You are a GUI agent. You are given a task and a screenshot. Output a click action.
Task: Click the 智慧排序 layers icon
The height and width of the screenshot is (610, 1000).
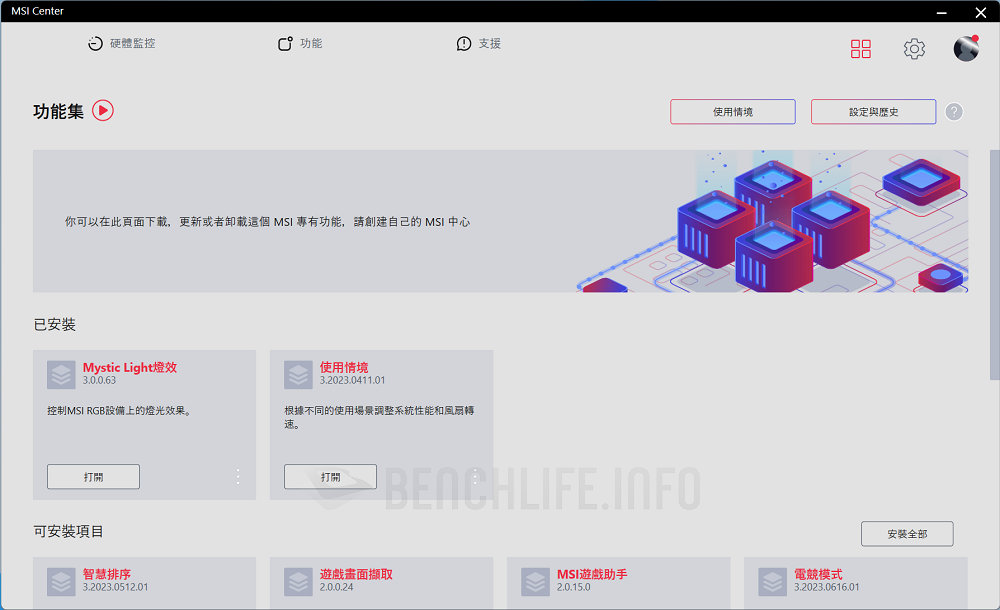click(x=62, y=581)
